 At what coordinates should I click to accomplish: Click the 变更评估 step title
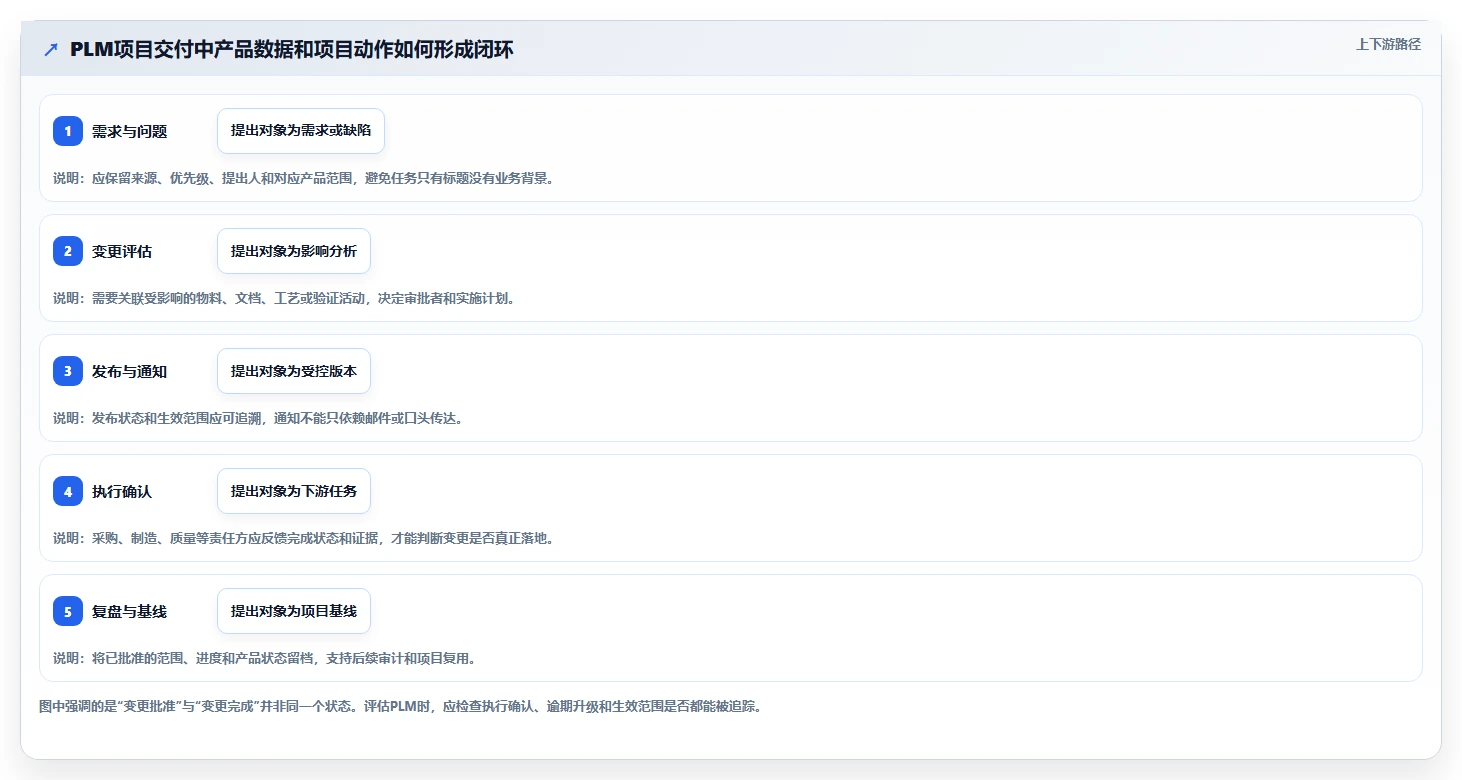[x=122, y=251]
